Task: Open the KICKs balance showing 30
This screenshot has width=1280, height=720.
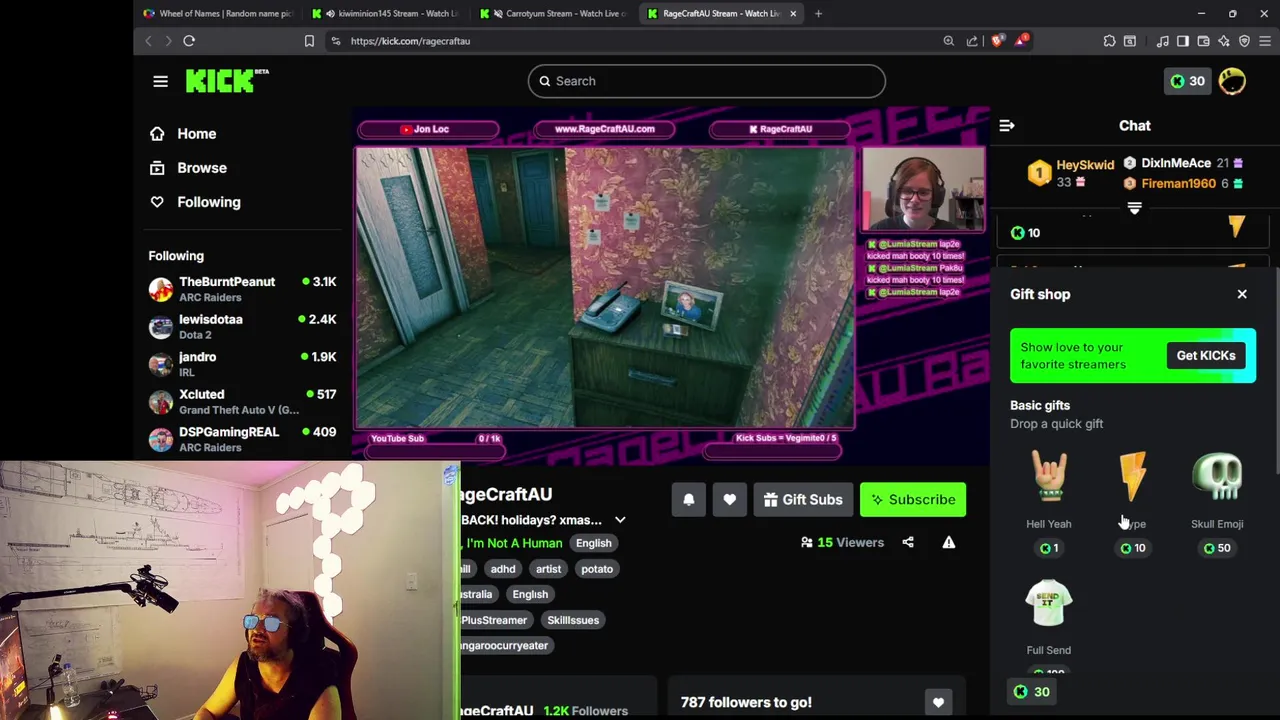Action: (1187, 81)
